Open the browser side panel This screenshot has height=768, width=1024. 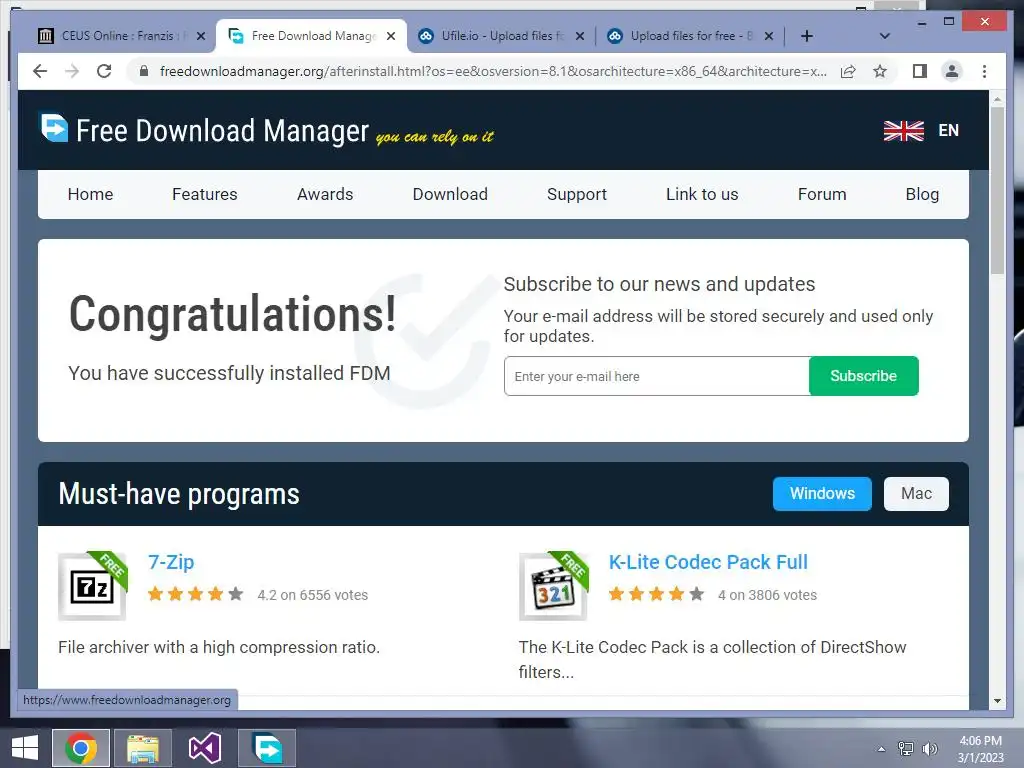coord(920,71)
